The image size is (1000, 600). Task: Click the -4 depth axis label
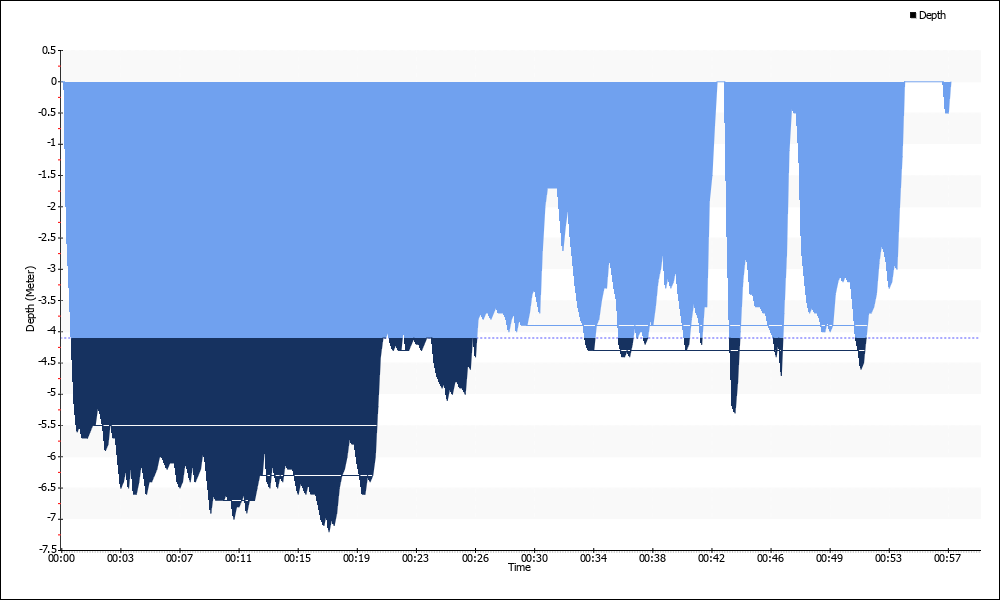[51, 331]
